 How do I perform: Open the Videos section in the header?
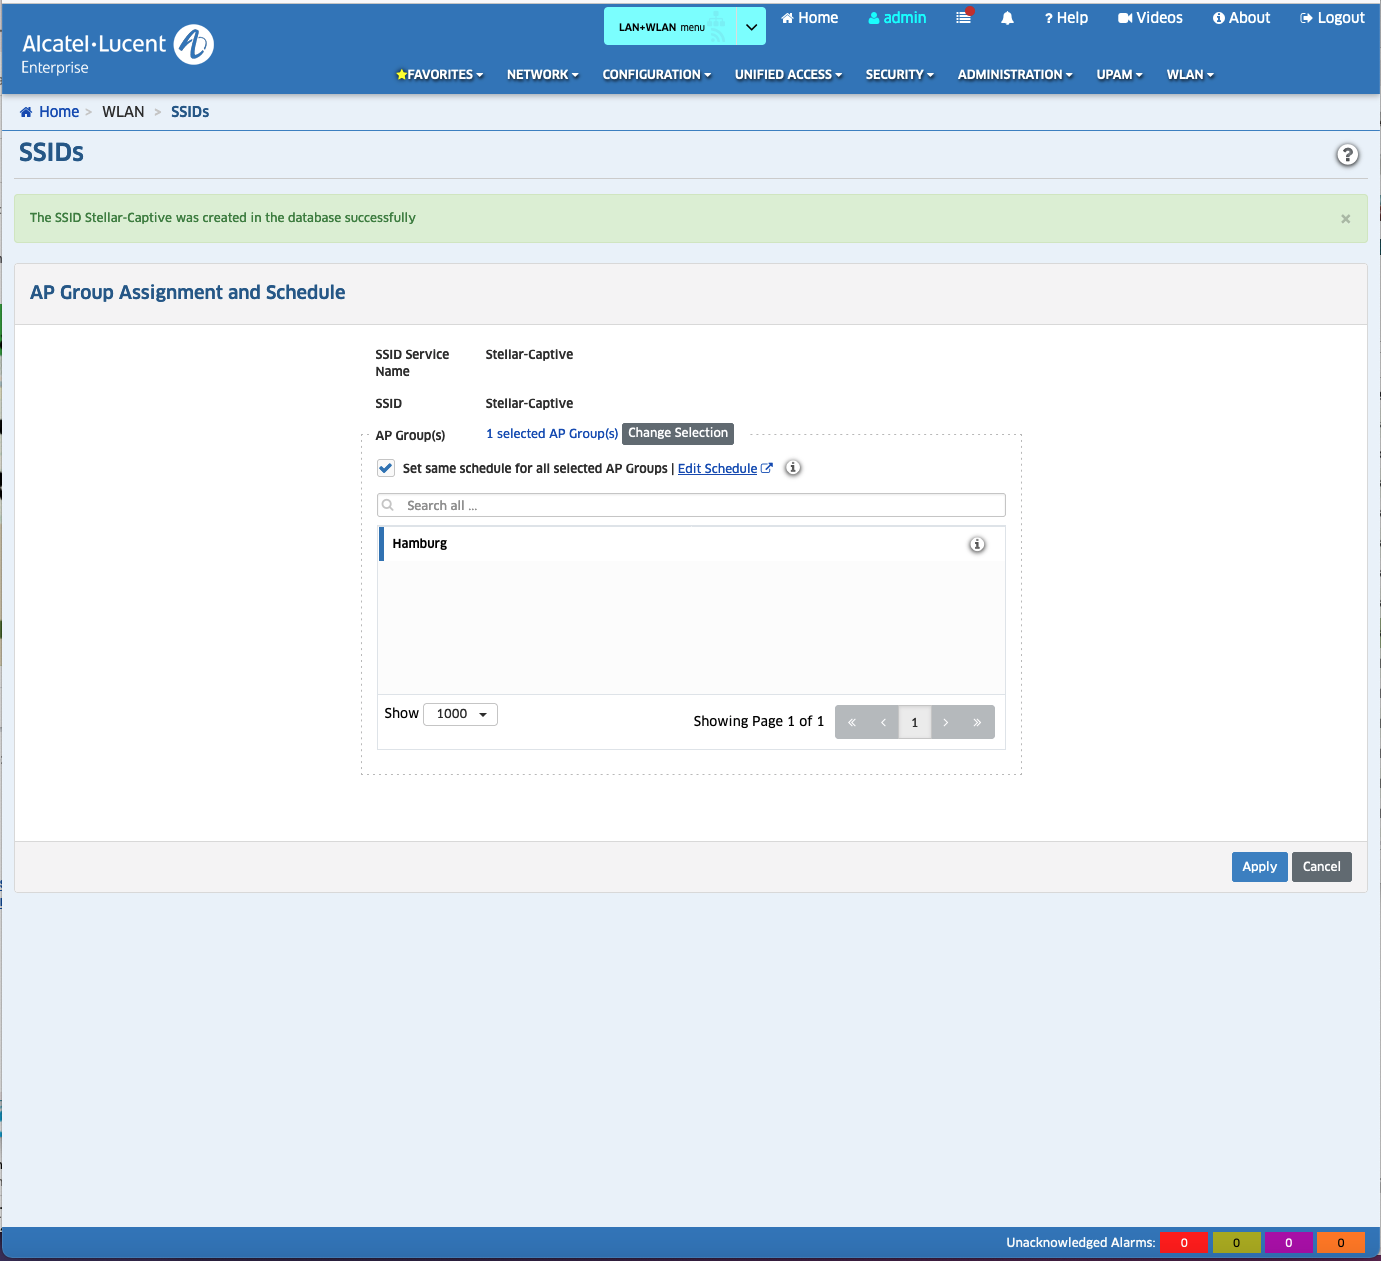1150,18
